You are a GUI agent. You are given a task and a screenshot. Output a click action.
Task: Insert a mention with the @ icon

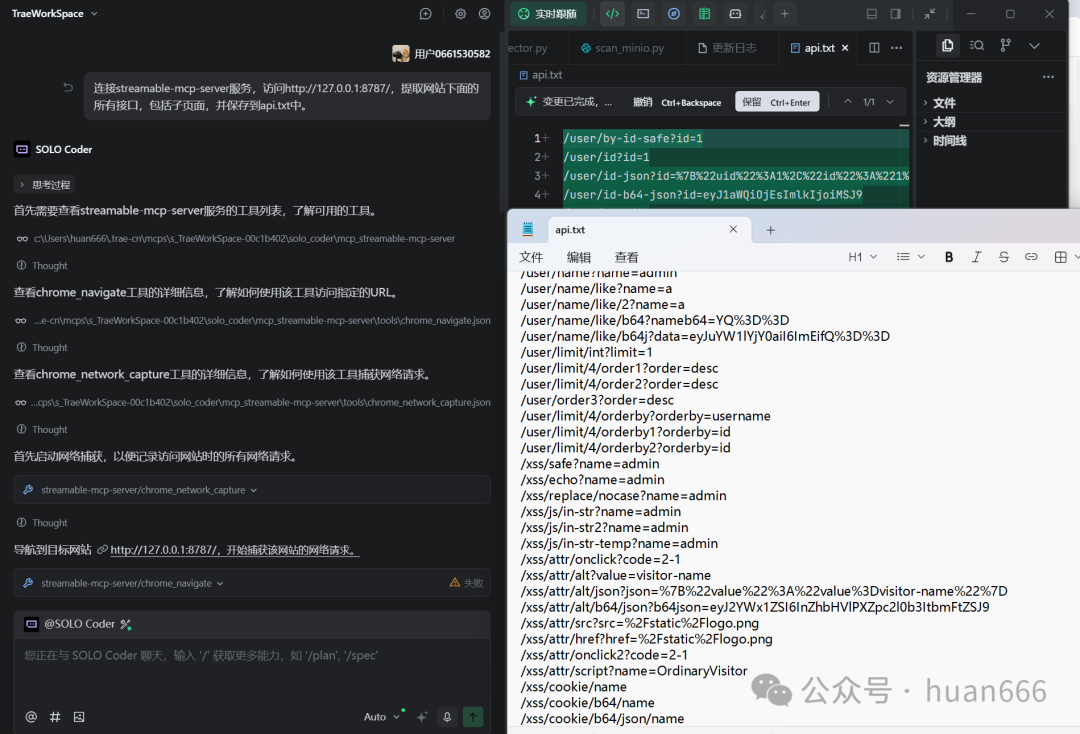[31, 717]
